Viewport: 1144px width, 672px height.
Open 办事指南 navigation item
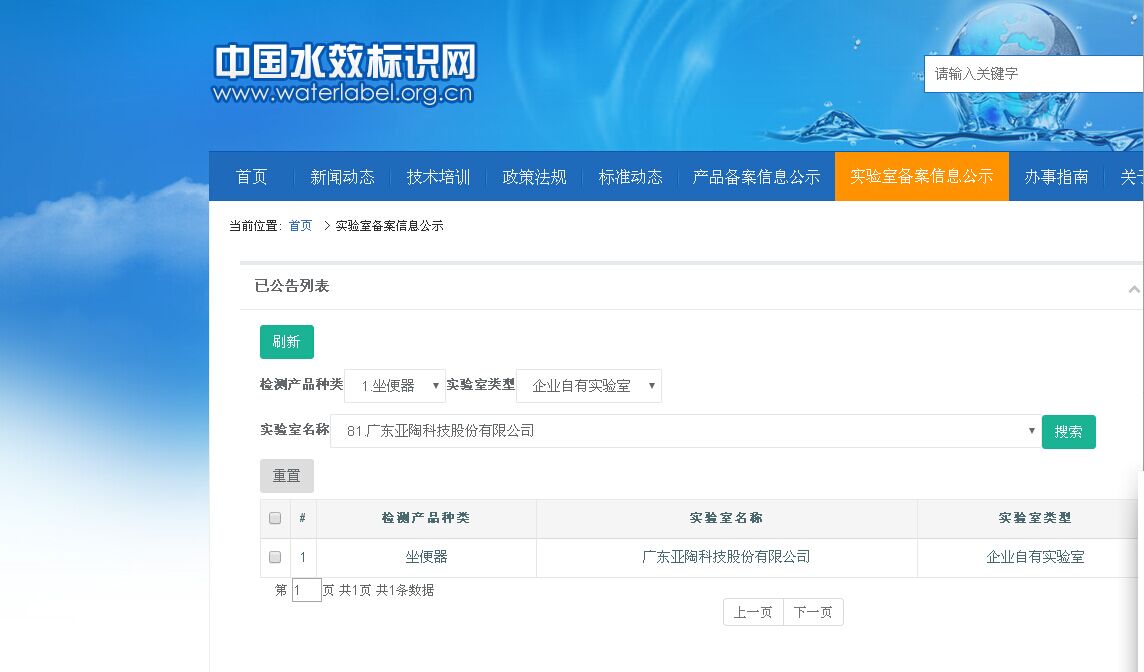1056,177
